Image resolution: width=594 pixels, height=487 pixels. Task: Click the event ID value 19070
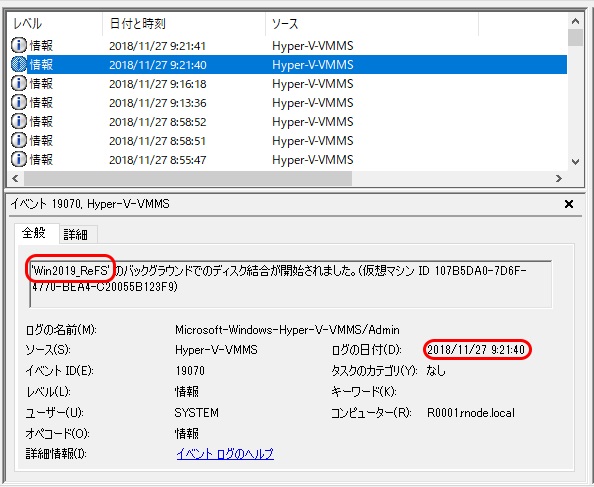point(190,370)
